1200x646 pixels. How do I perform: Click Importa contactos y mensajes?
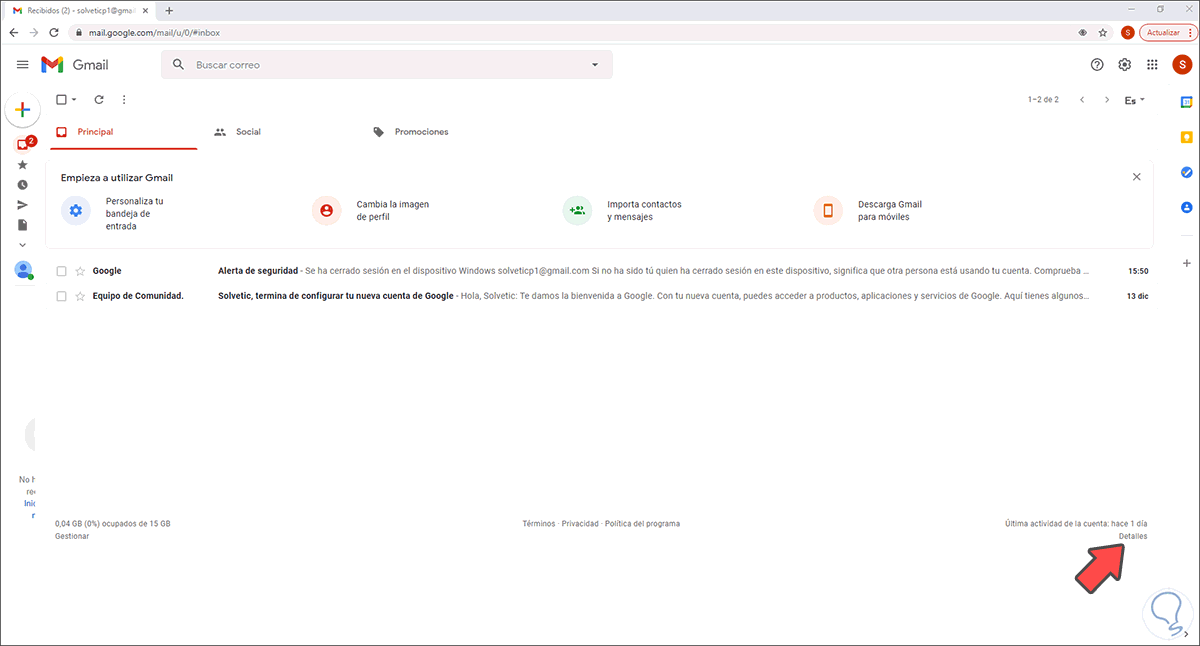[622, 210]
